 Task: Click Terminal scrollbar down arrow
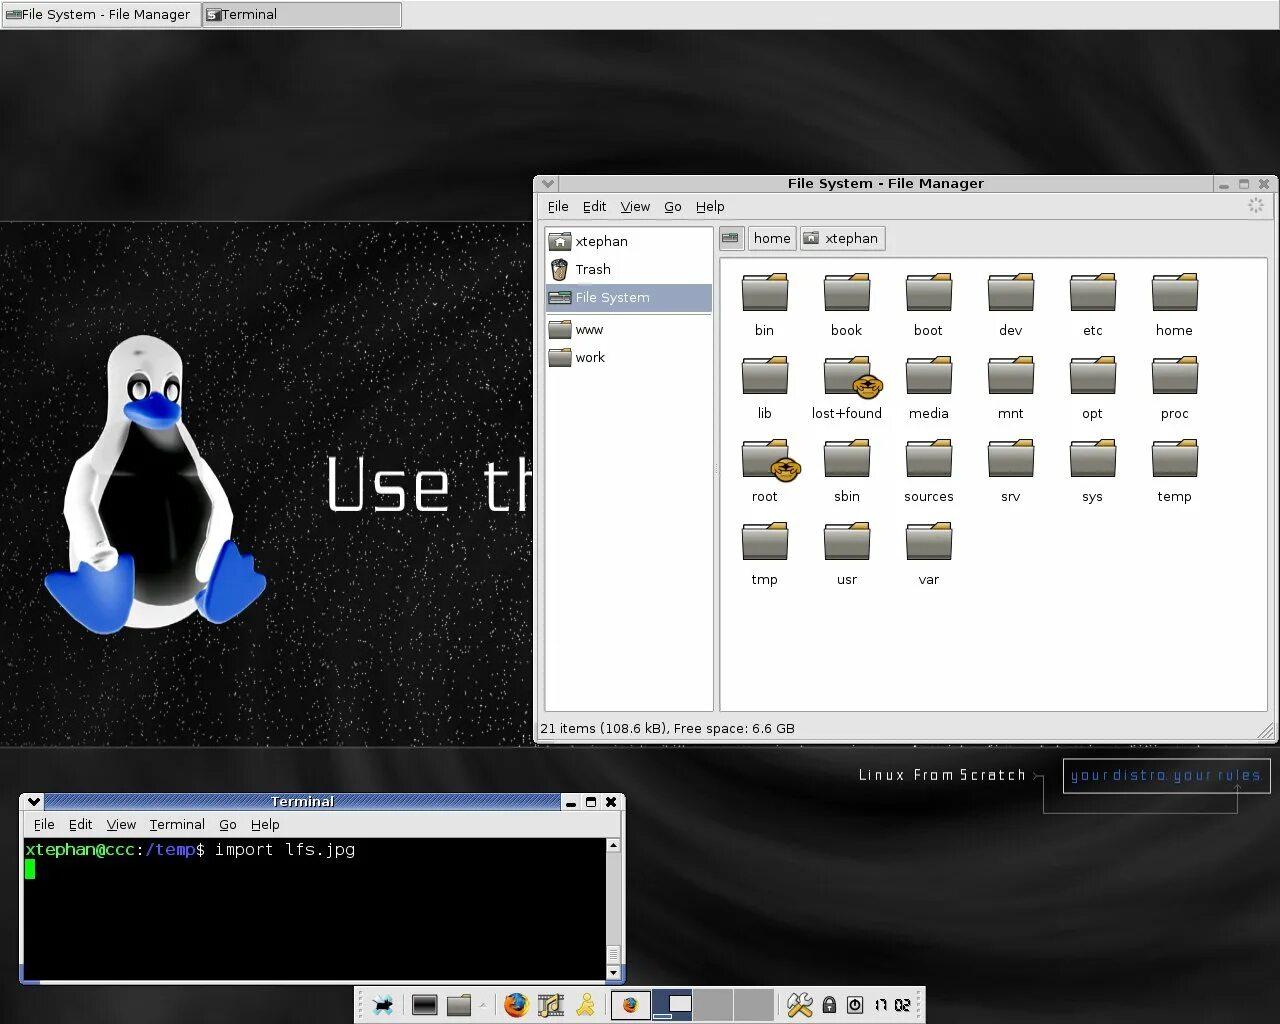[x=613, y=972]
